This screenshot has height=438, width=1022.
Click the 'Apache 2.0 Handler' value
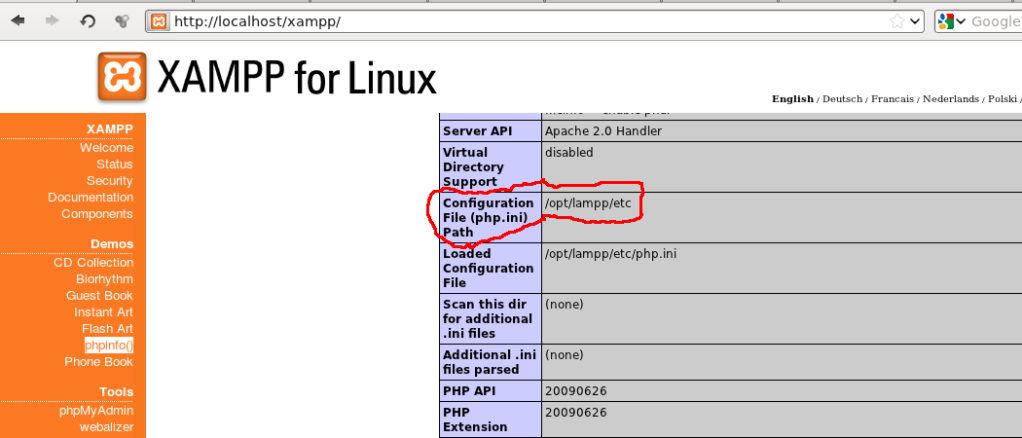(x=604, y=131)
